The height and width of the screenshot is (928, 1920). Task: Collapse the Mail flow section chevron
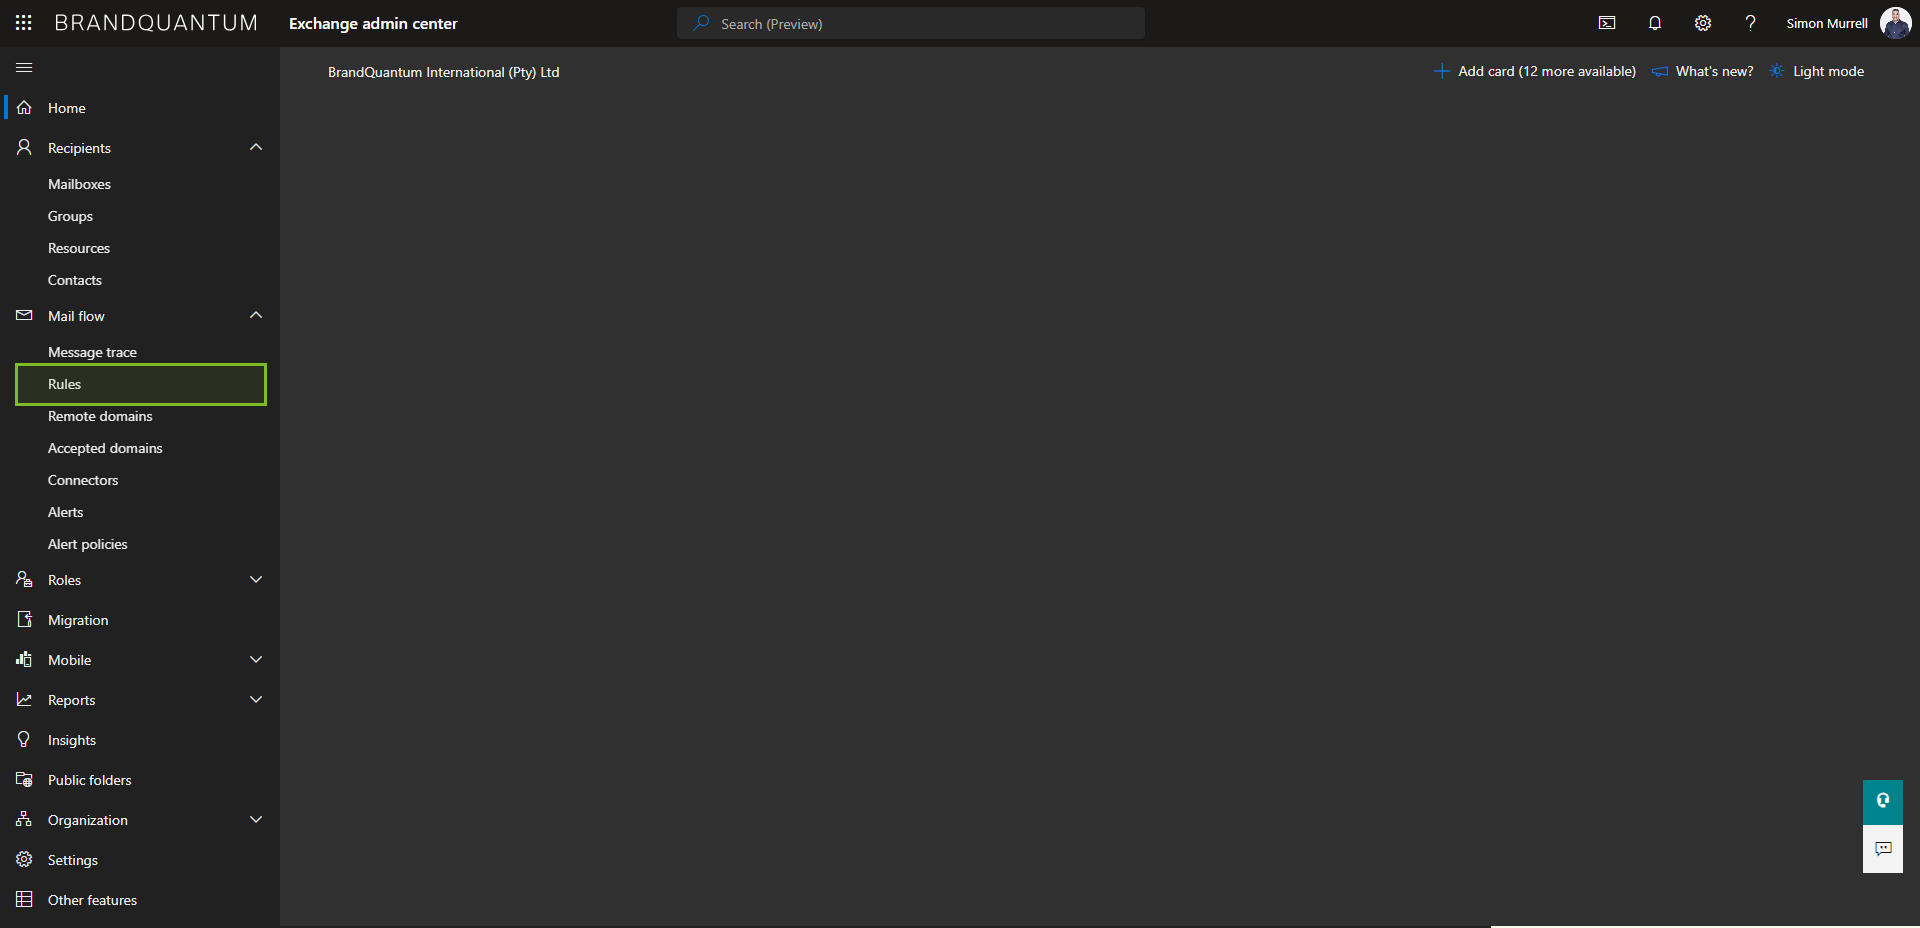click(256, 316)
